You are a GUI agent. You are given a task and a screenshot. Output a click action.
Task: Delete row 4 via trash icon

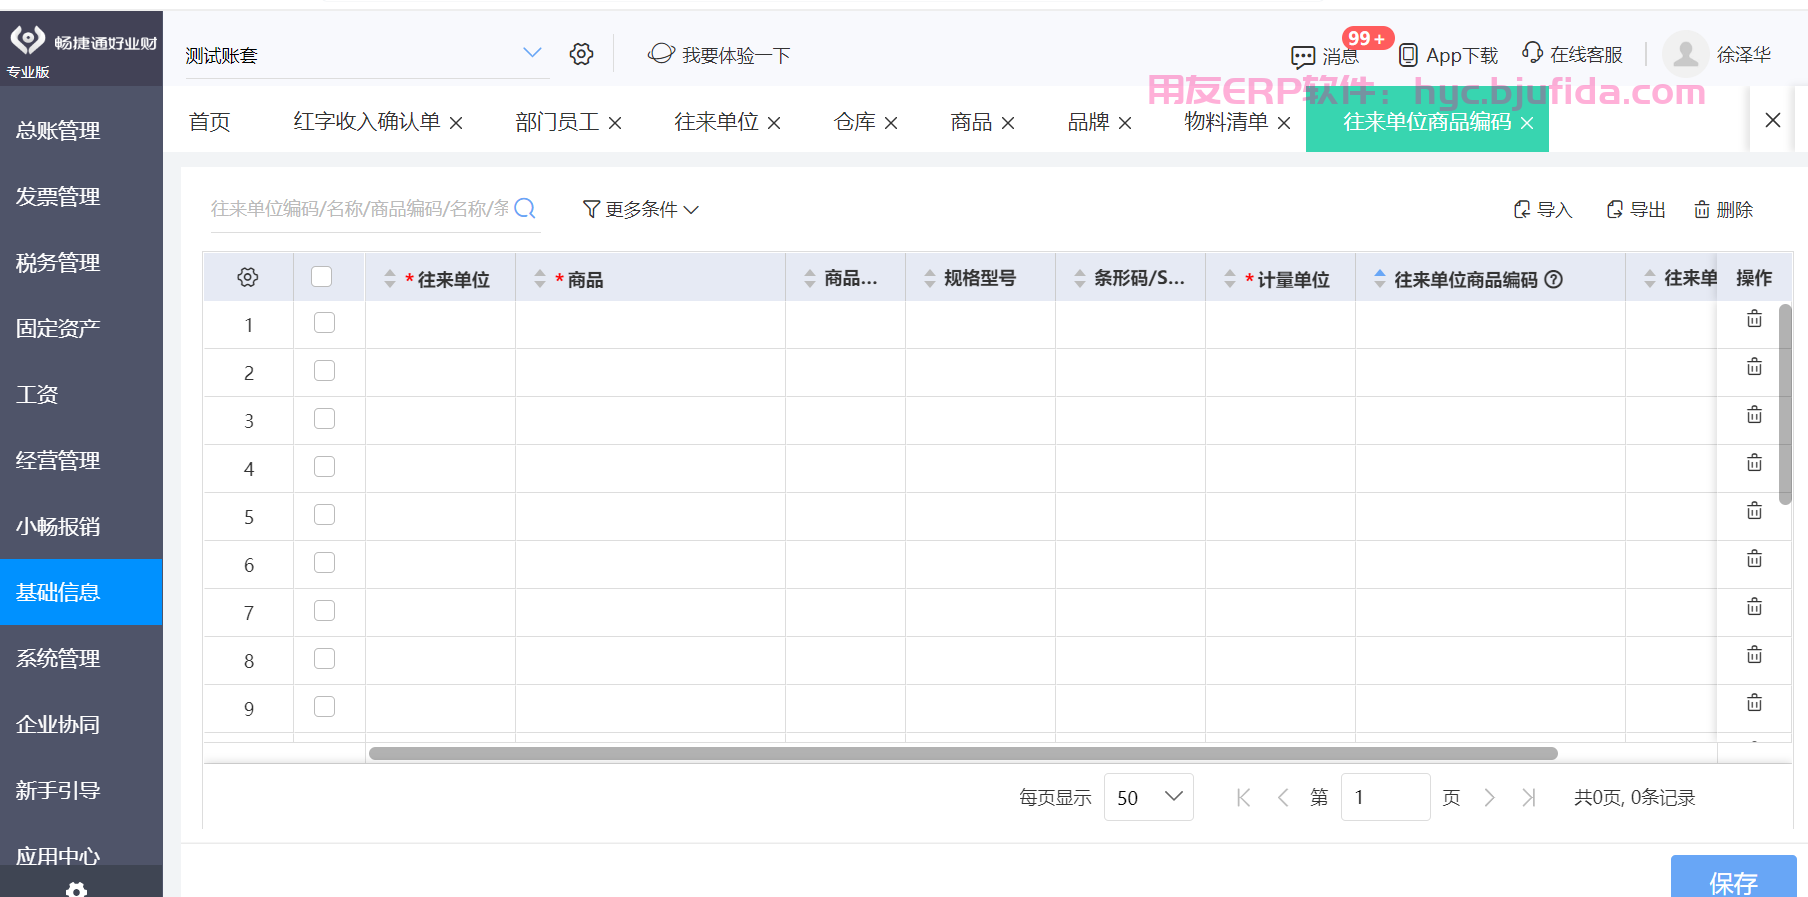pos(1754,463)
